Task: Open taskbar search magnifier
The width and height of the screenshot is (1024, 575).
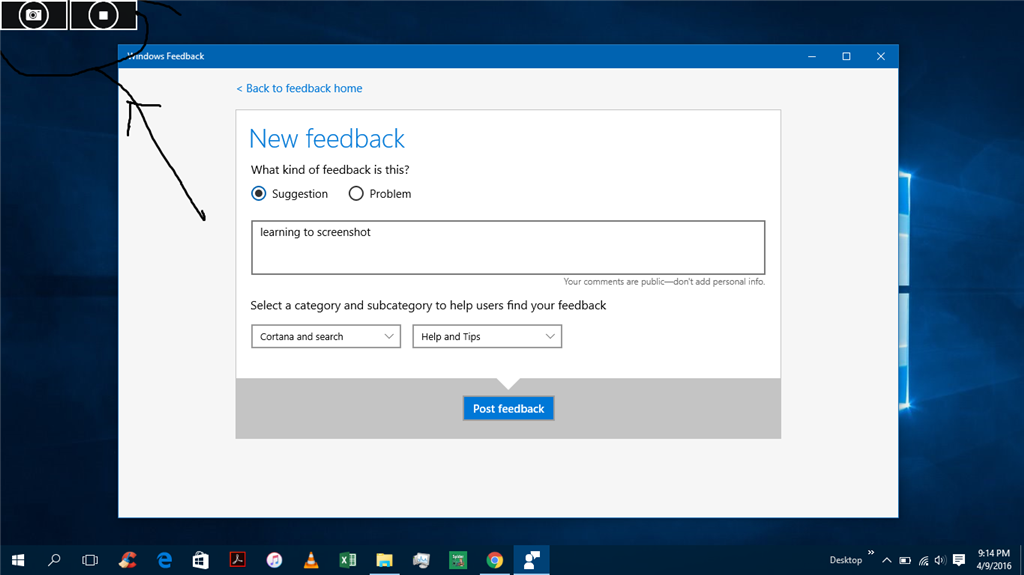Action: (54, 560)
